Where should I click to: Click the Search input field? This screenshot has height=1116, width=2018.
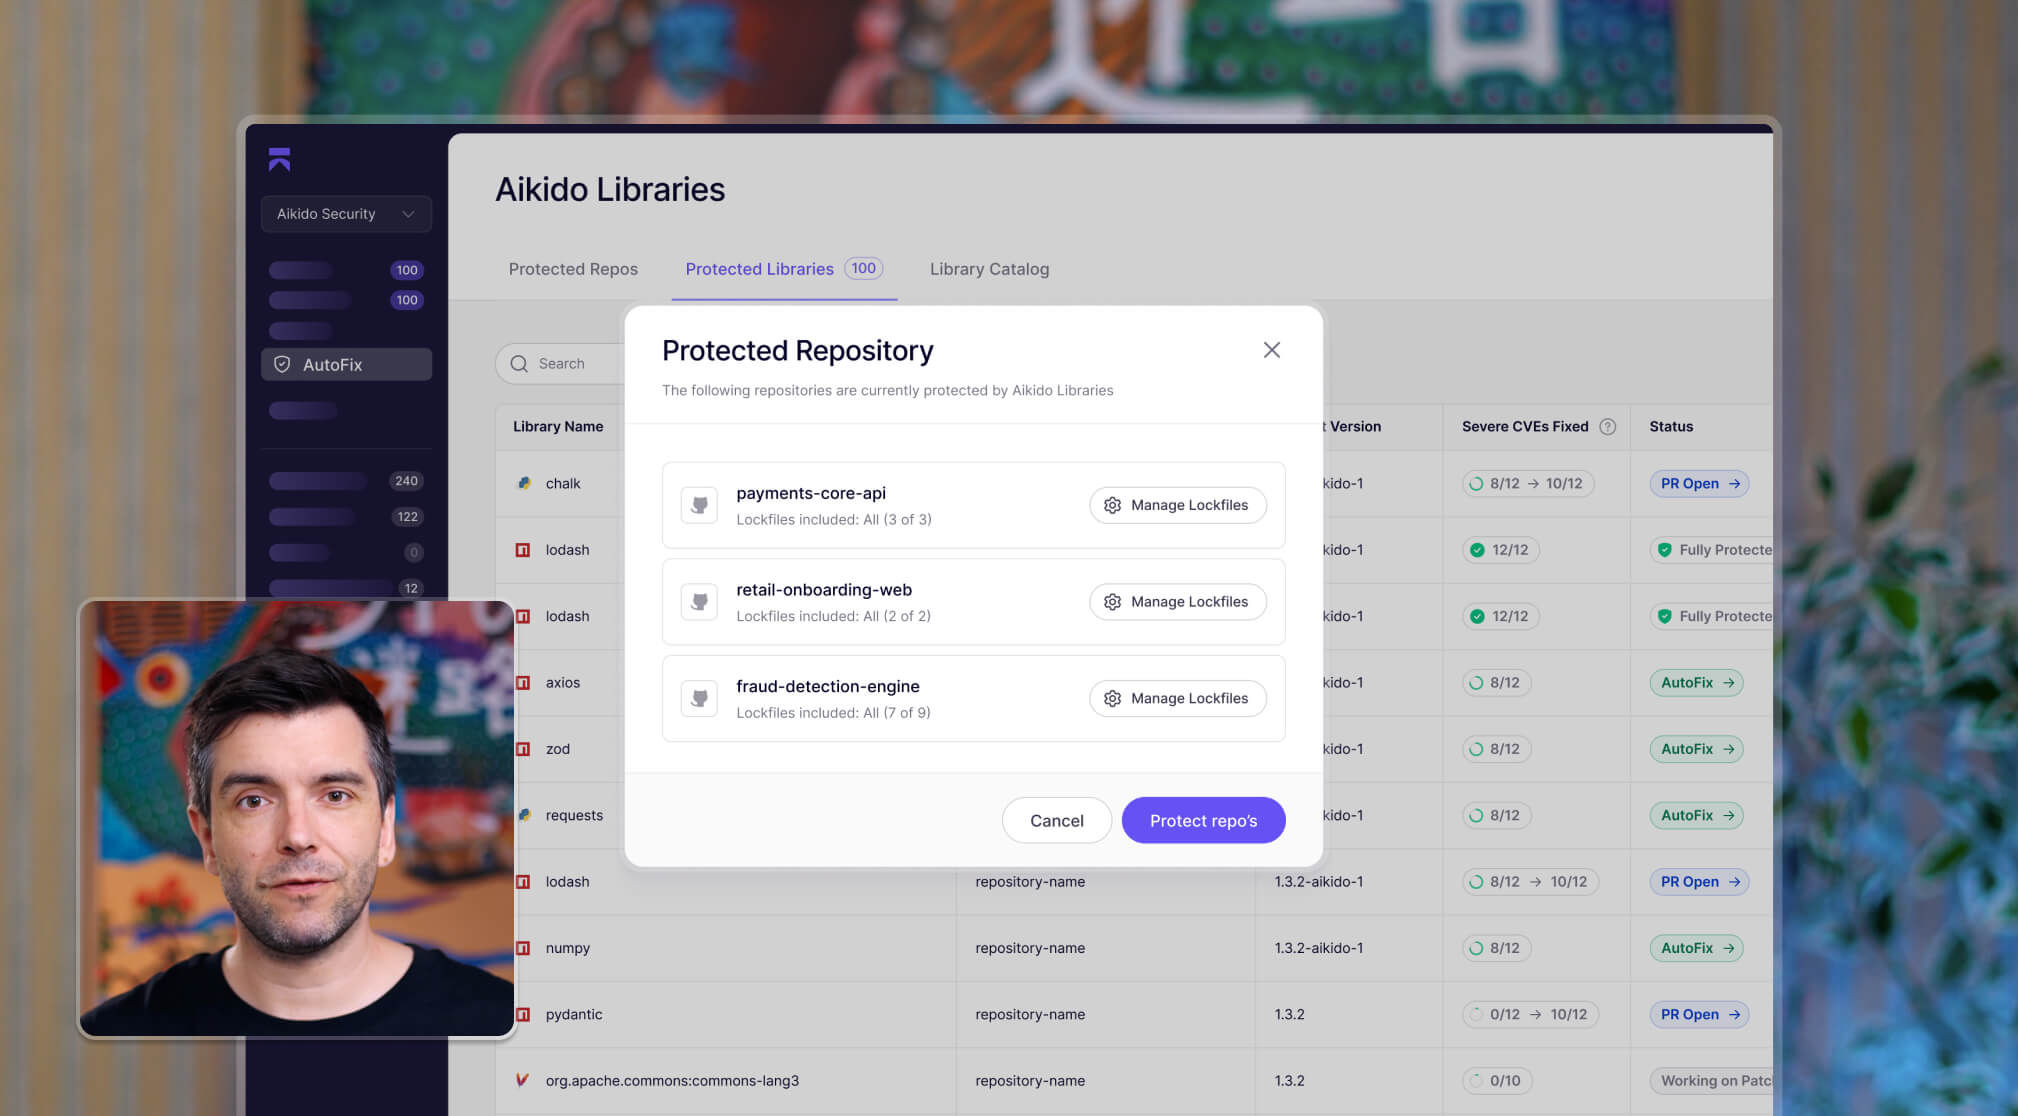[560, 364]
